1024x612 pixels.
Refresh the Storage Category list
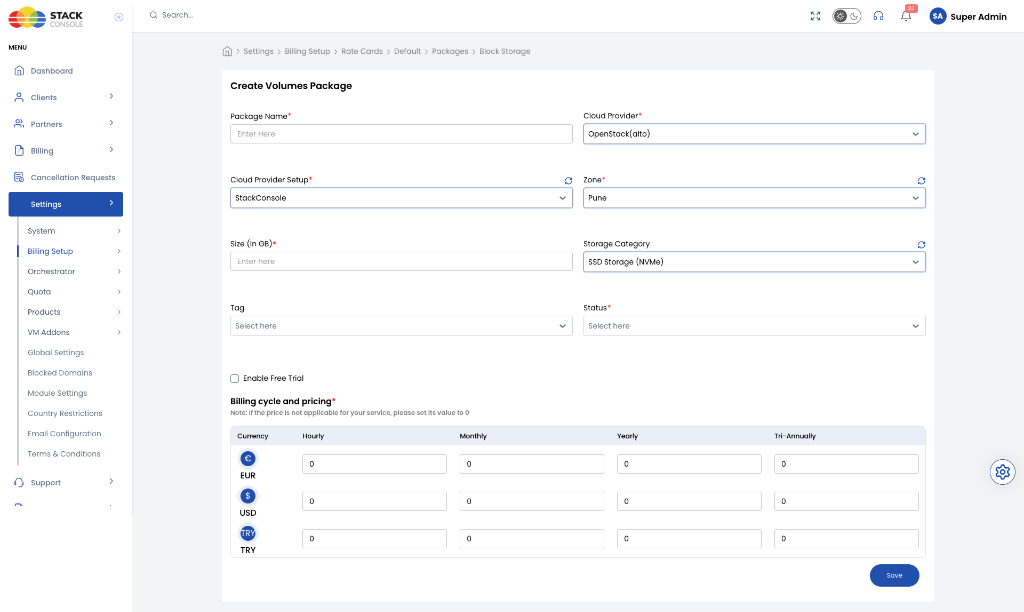pyautogui.click(x=921, y=244)
